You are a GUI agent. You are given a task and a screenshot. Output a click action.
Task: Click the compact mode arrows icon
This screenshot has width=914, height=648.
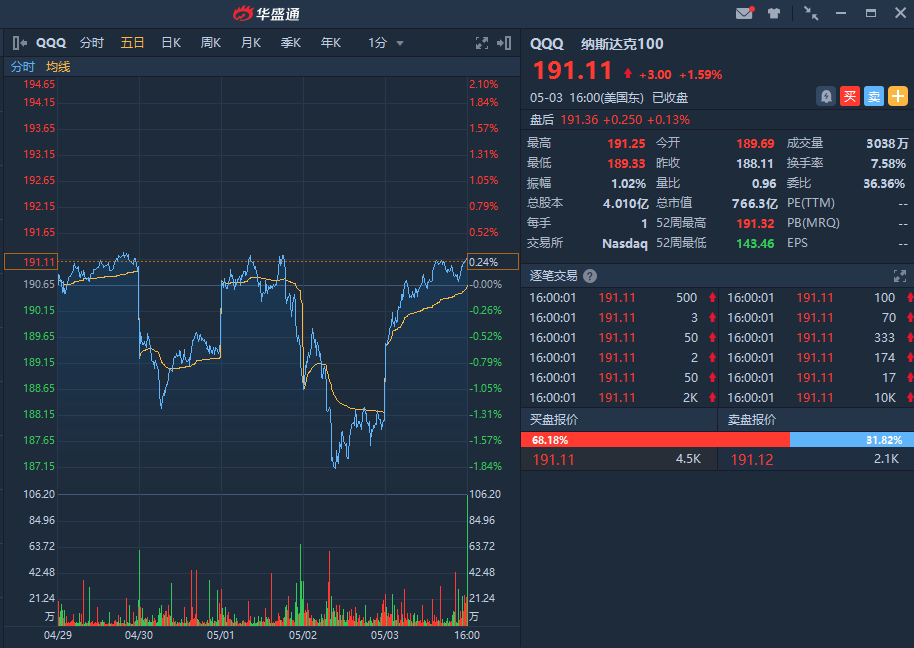click(x=811, y=13)
